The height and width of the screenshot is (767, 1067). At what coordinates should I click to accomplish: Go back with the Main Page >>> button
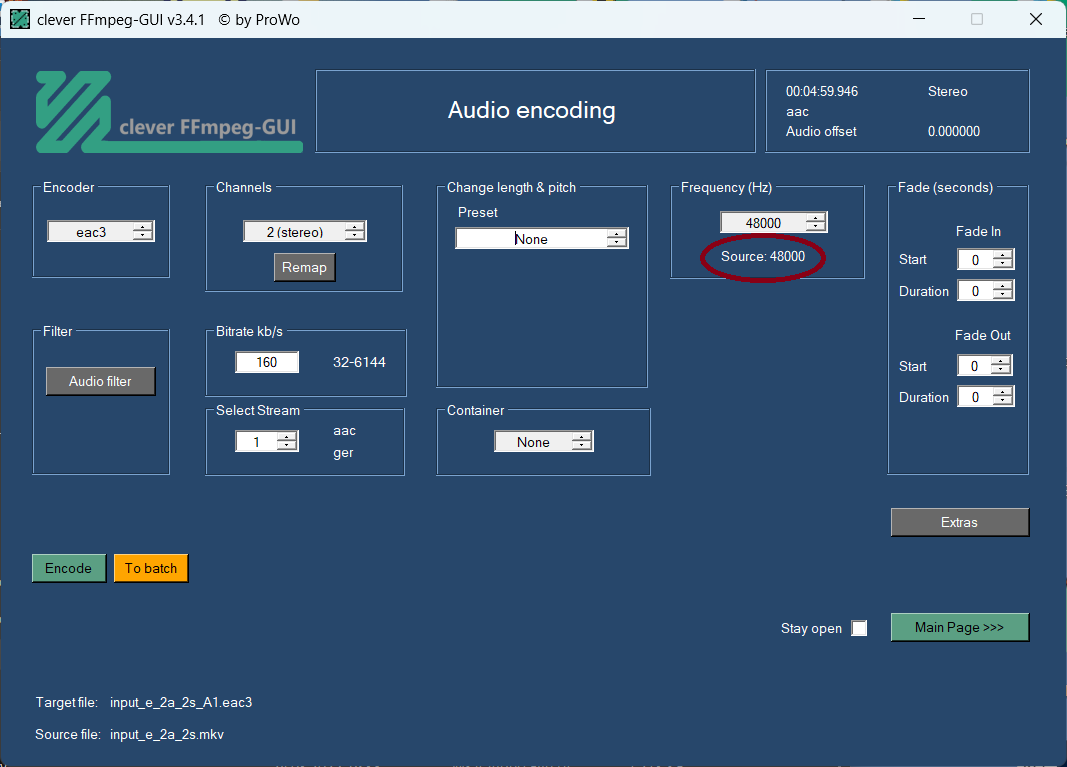click(x=959, y=627)
